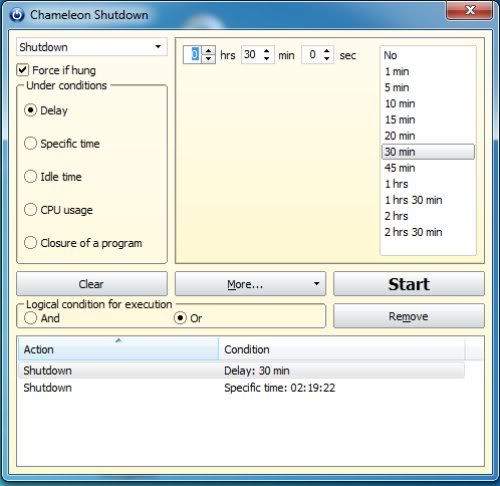
Task: Select the highlighted 30 min preset
Action: click(x=428, y=152)
